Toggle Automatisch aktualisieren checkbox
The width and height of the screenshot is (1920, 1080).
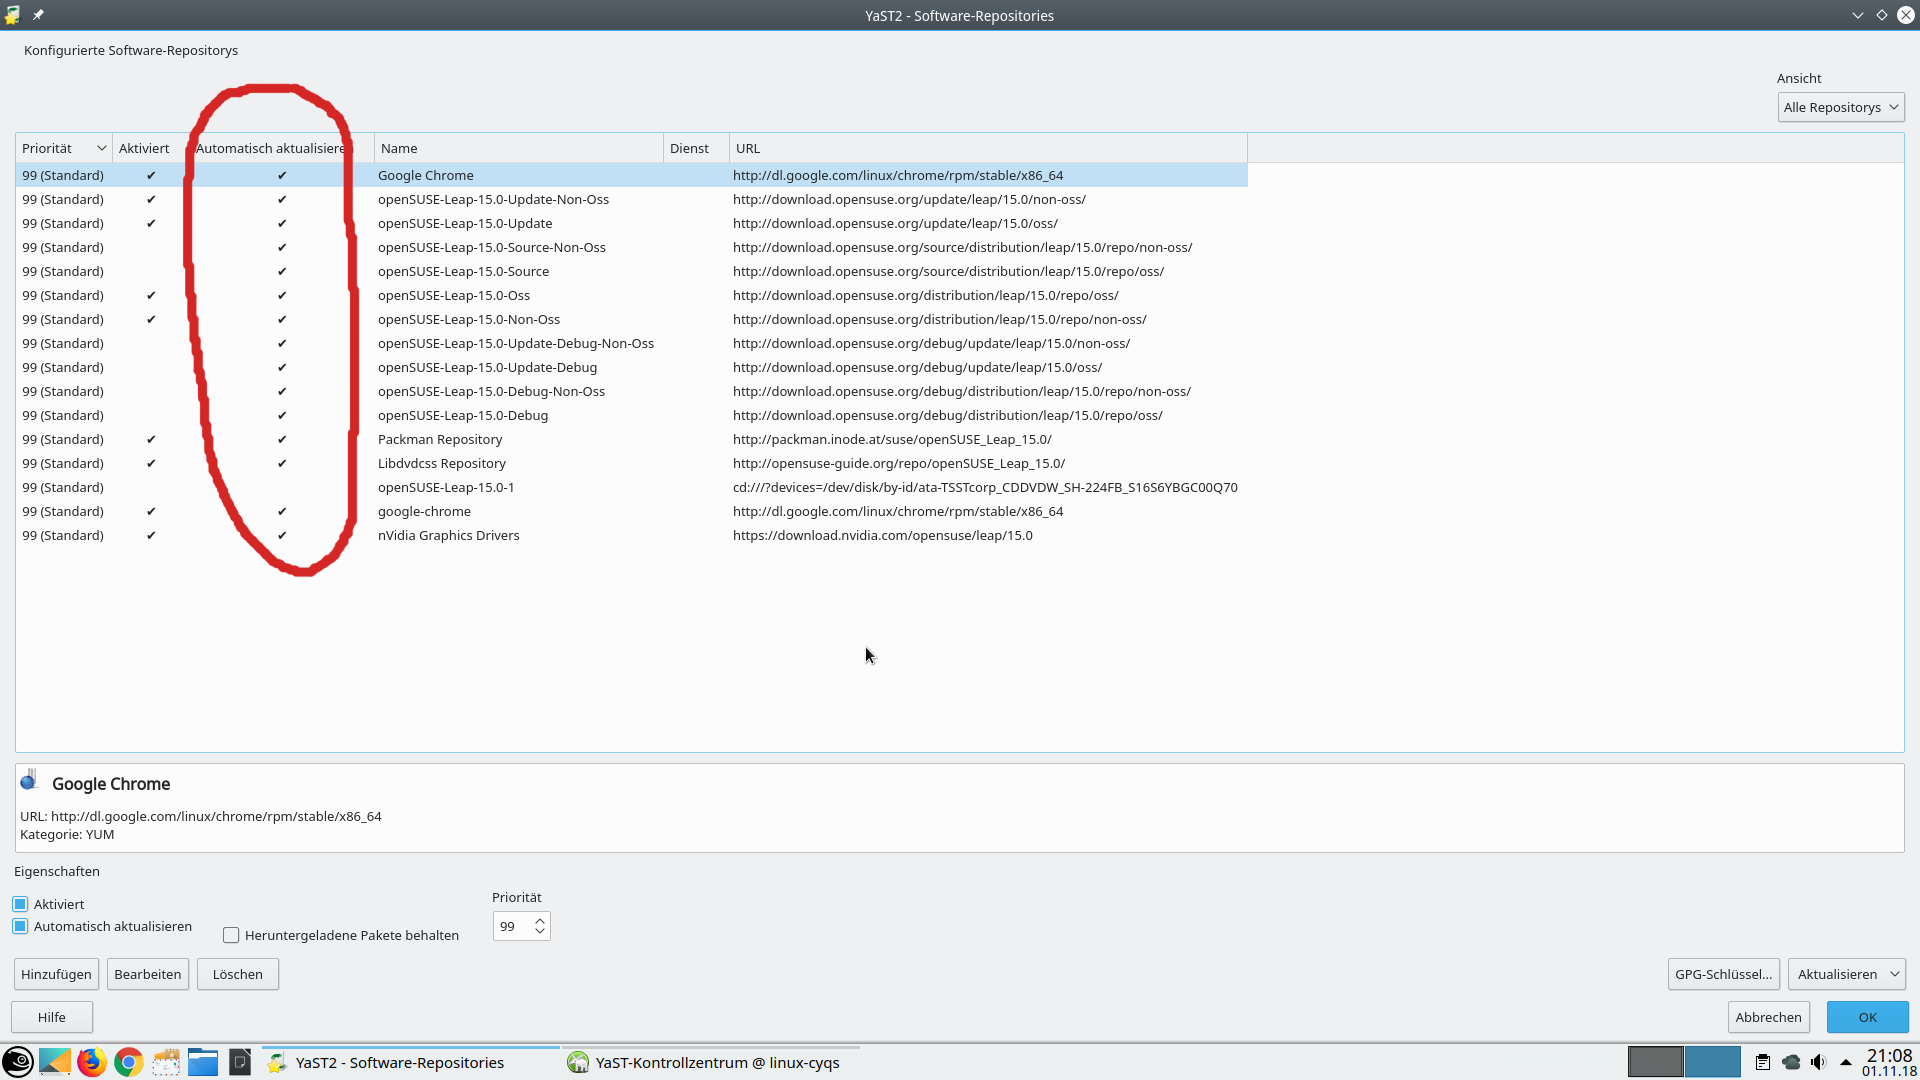tap(20, 926)
